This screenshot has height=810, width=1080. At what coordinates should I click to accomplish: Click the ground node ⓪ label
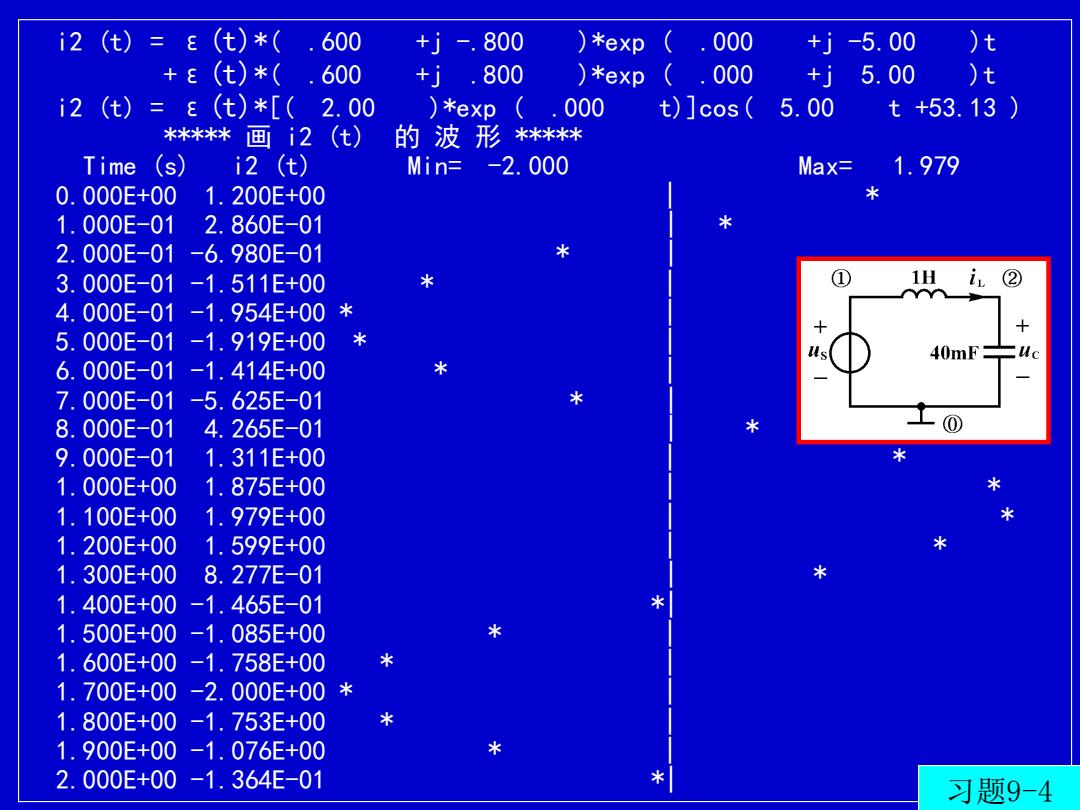[953, 424]
